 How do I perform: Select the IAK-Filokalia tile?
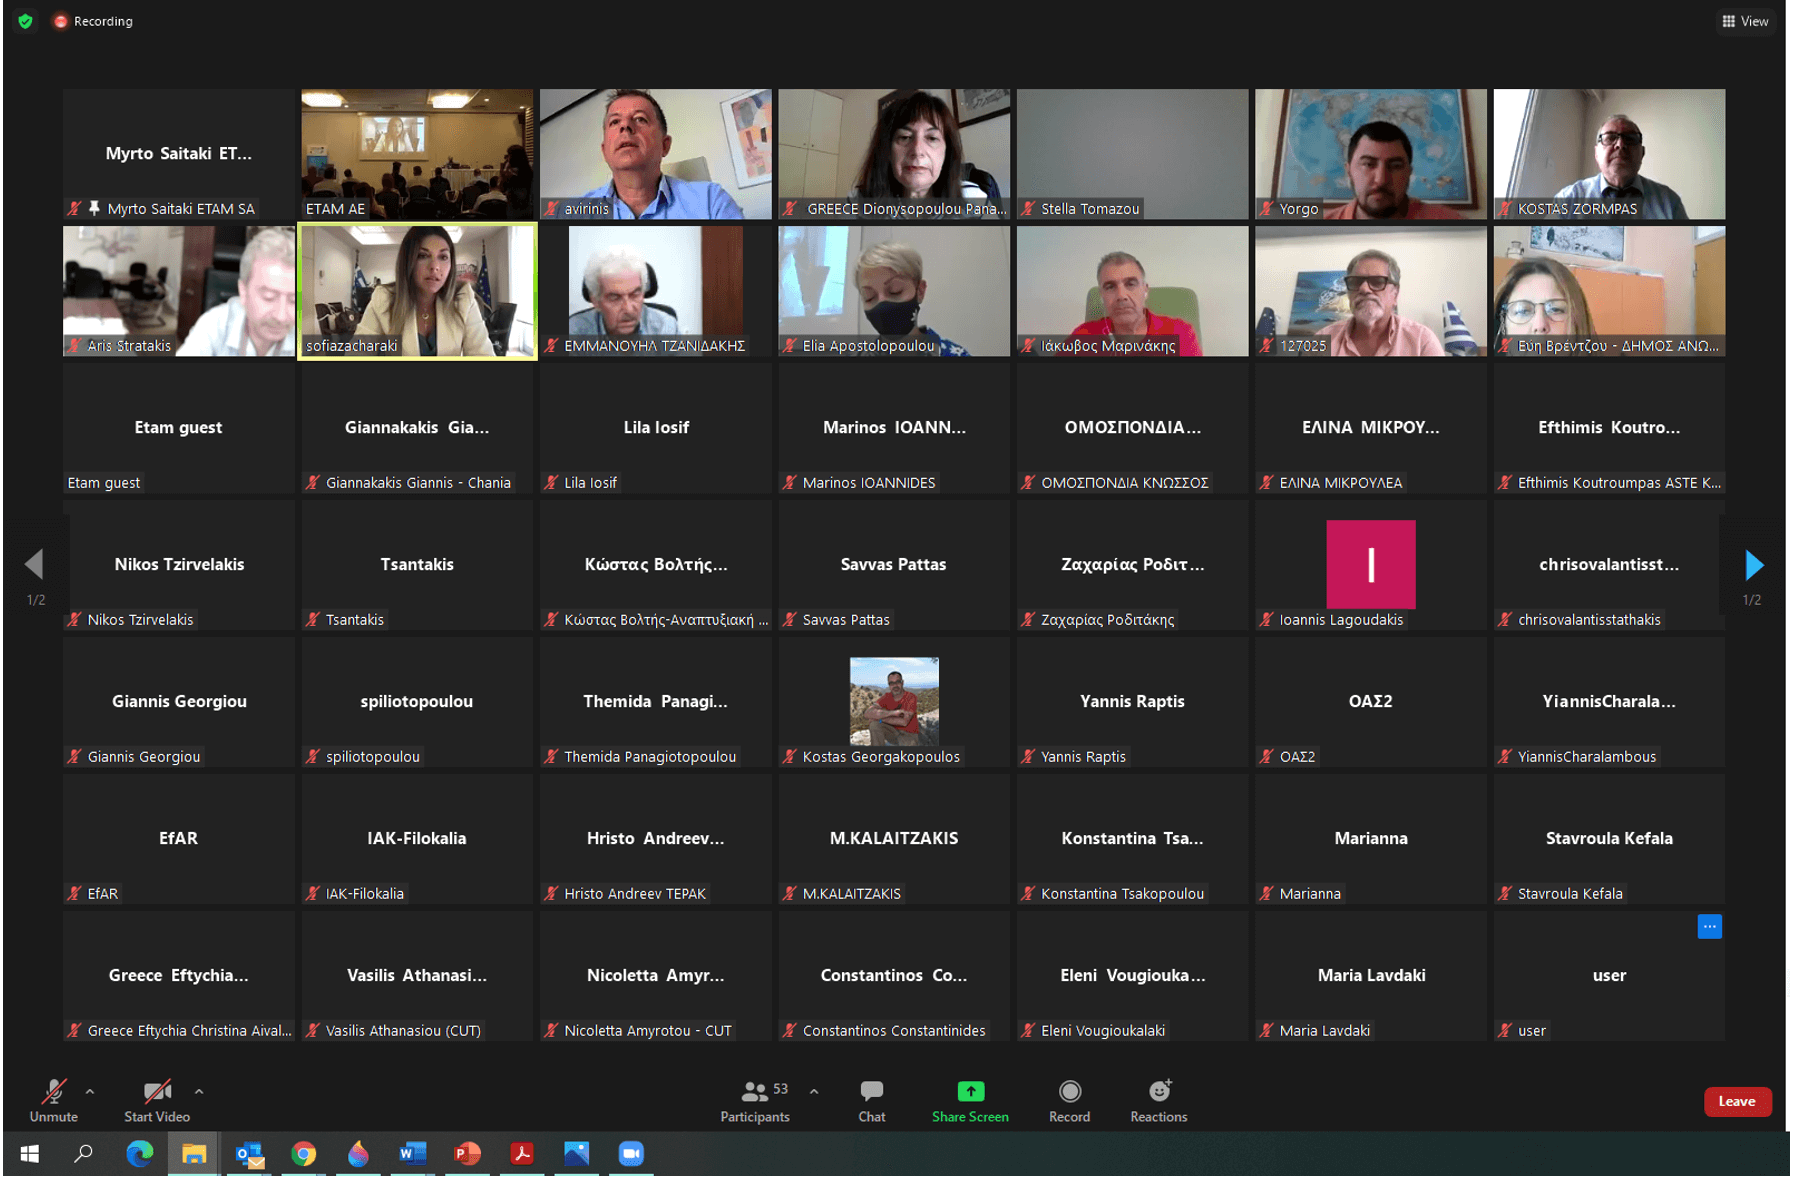click(417, 839)
